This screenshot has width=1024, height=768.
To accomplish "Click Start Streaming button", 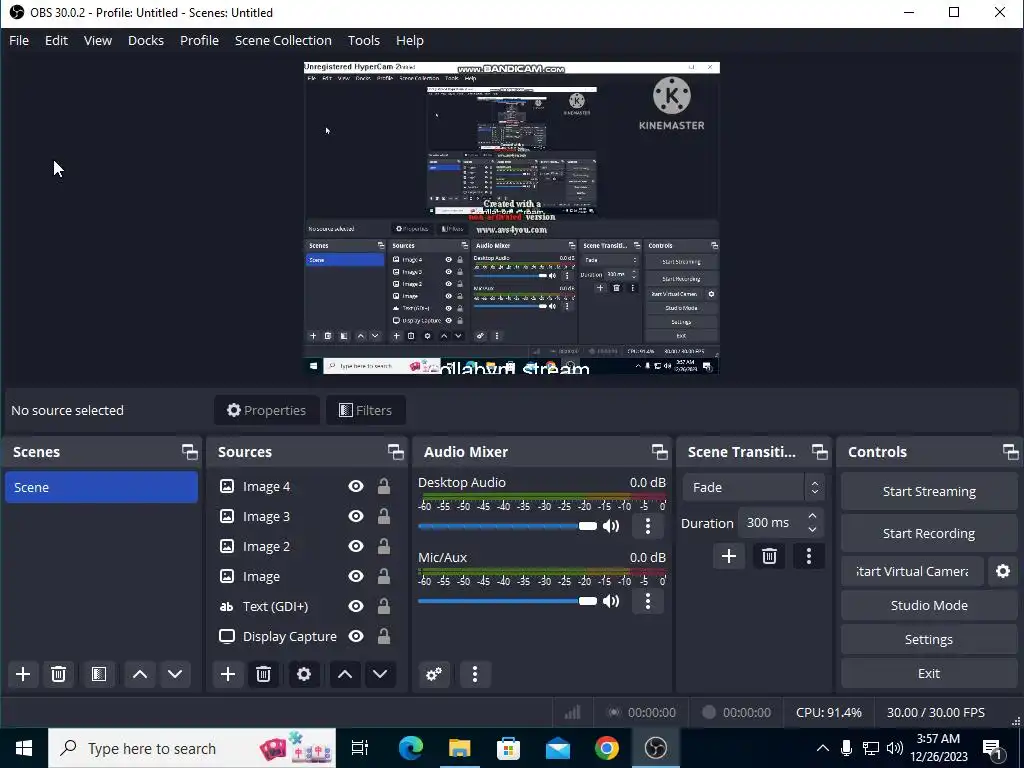I will pyautogui.click(x=929, y=492).
